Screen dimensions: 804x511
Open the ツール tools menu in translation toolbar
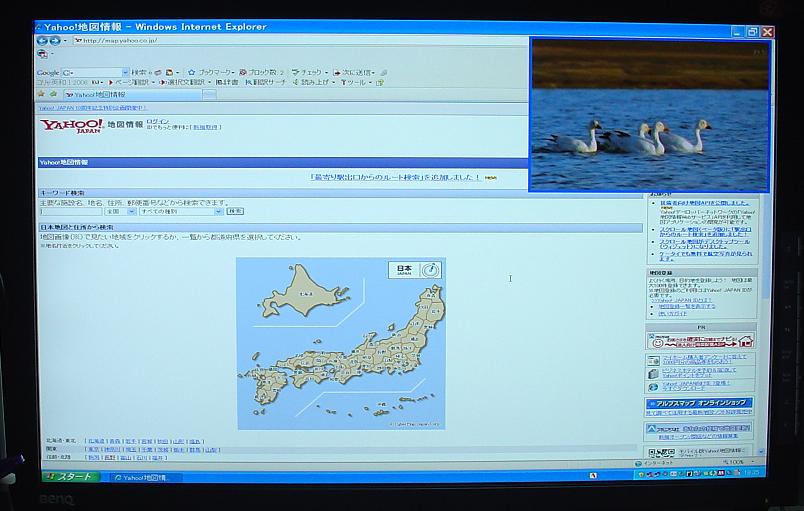point(356,82)
